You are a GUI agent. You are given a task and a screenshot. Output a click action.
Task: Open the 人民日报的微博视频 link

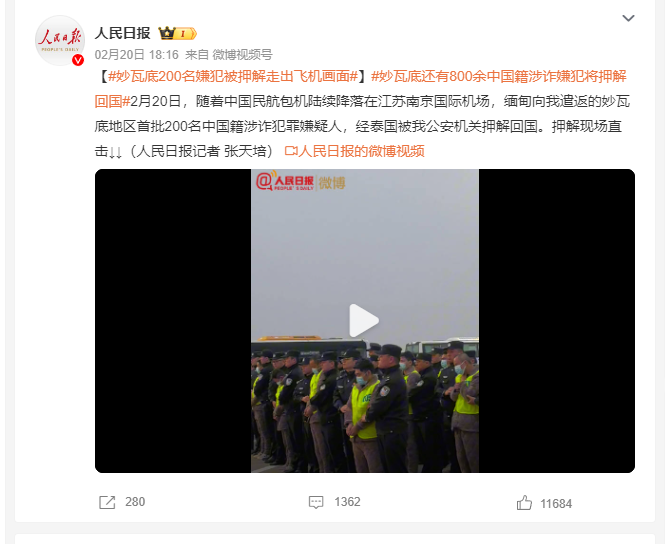(361, 151)
